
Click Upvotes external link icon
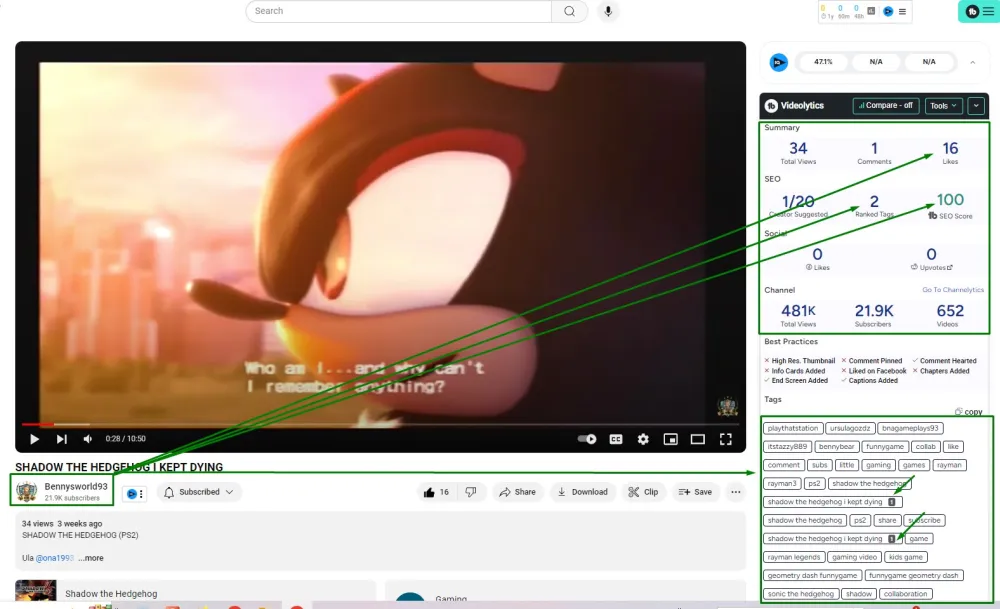point(950,267)
